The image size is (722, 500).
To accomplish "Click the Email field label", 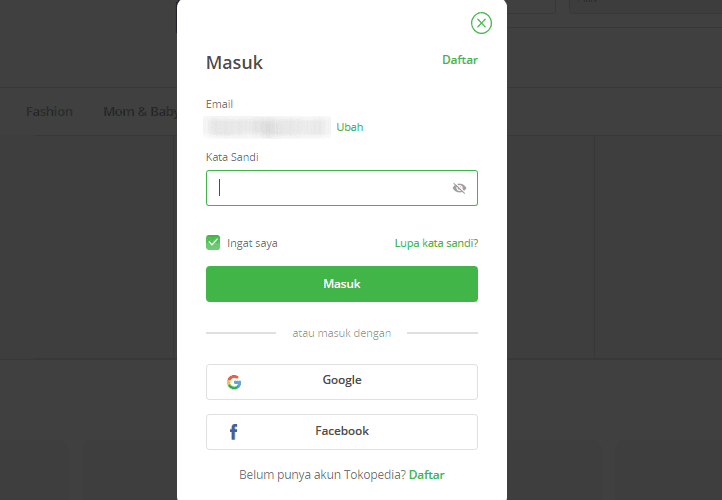I will click(x=219, y=104).
